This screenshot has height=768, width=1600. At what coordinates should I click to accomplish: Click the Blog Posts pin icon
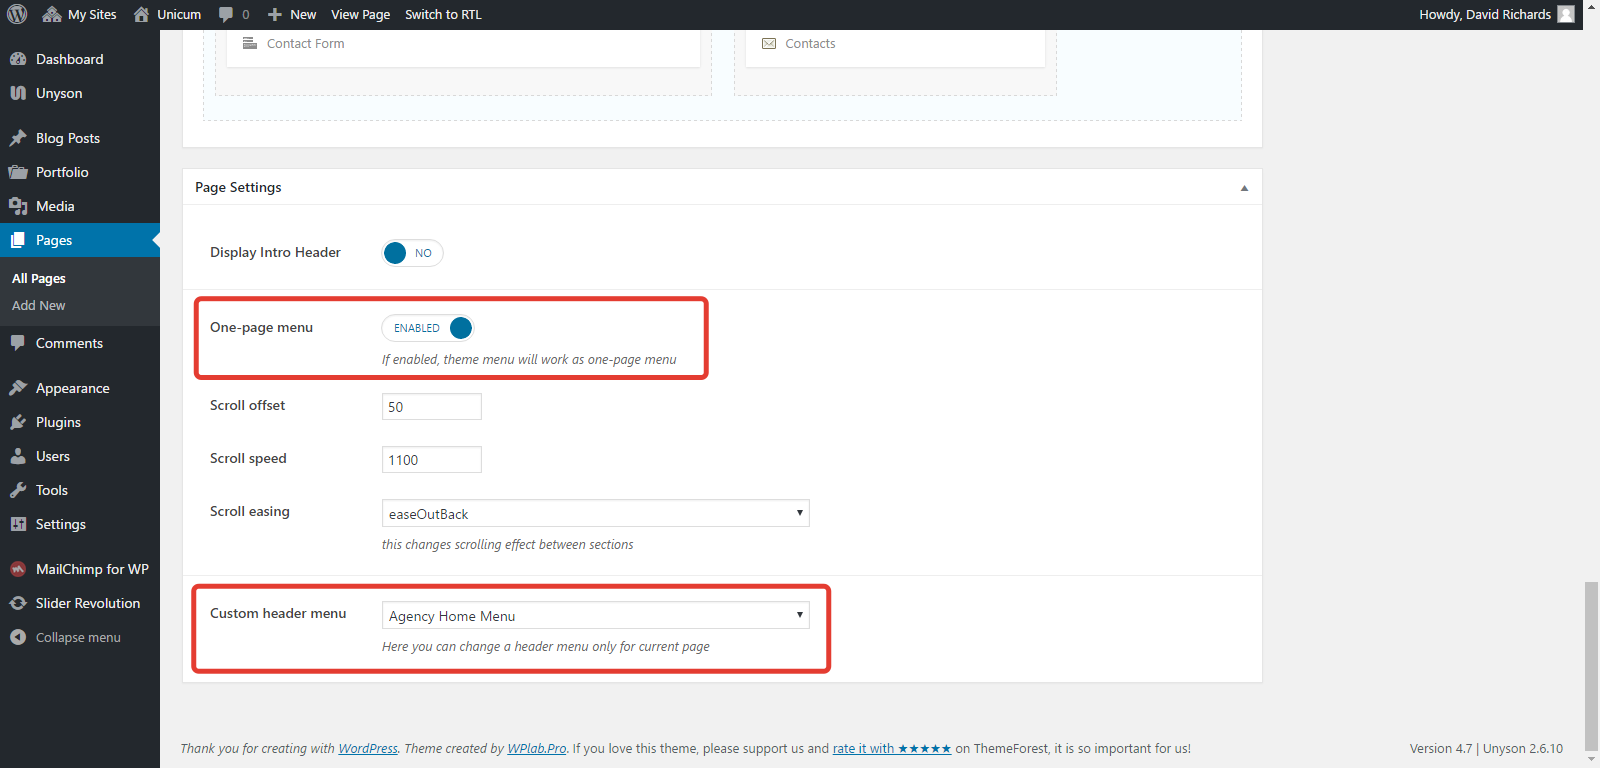[x=18, y=138]
